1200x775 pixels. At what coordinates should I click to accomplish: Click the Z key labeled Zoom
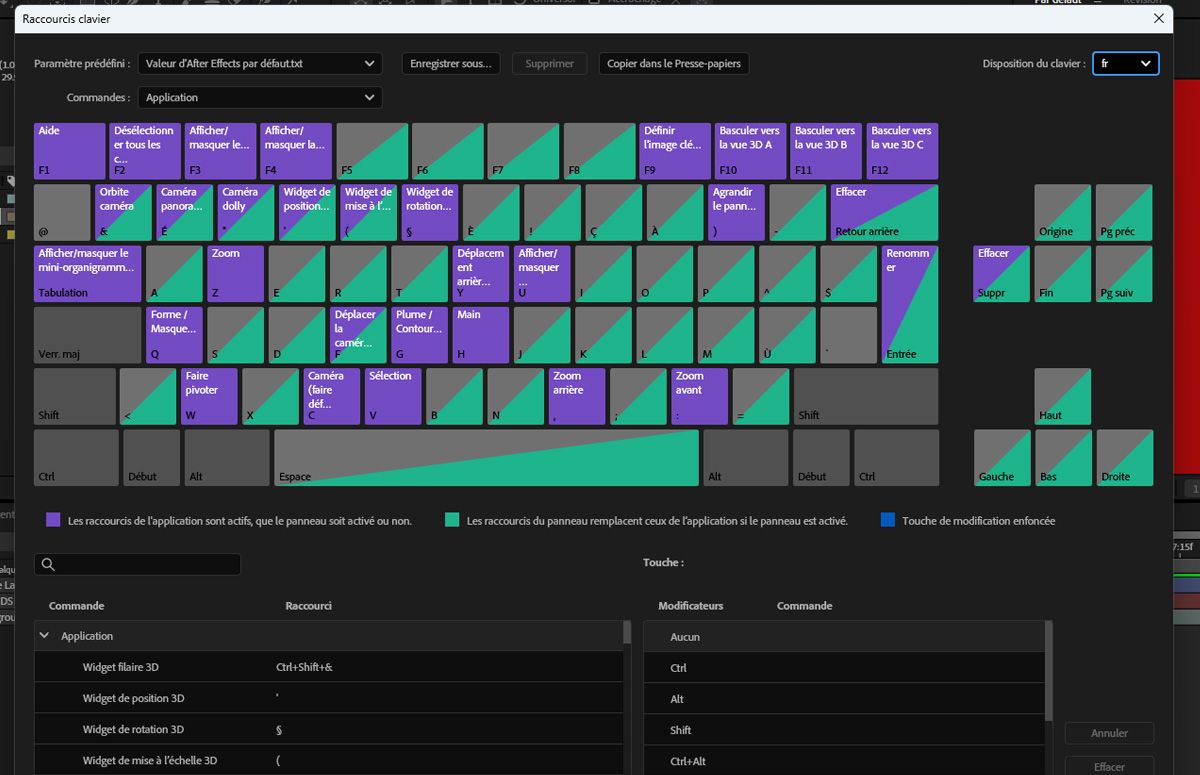tap(234, 273)
